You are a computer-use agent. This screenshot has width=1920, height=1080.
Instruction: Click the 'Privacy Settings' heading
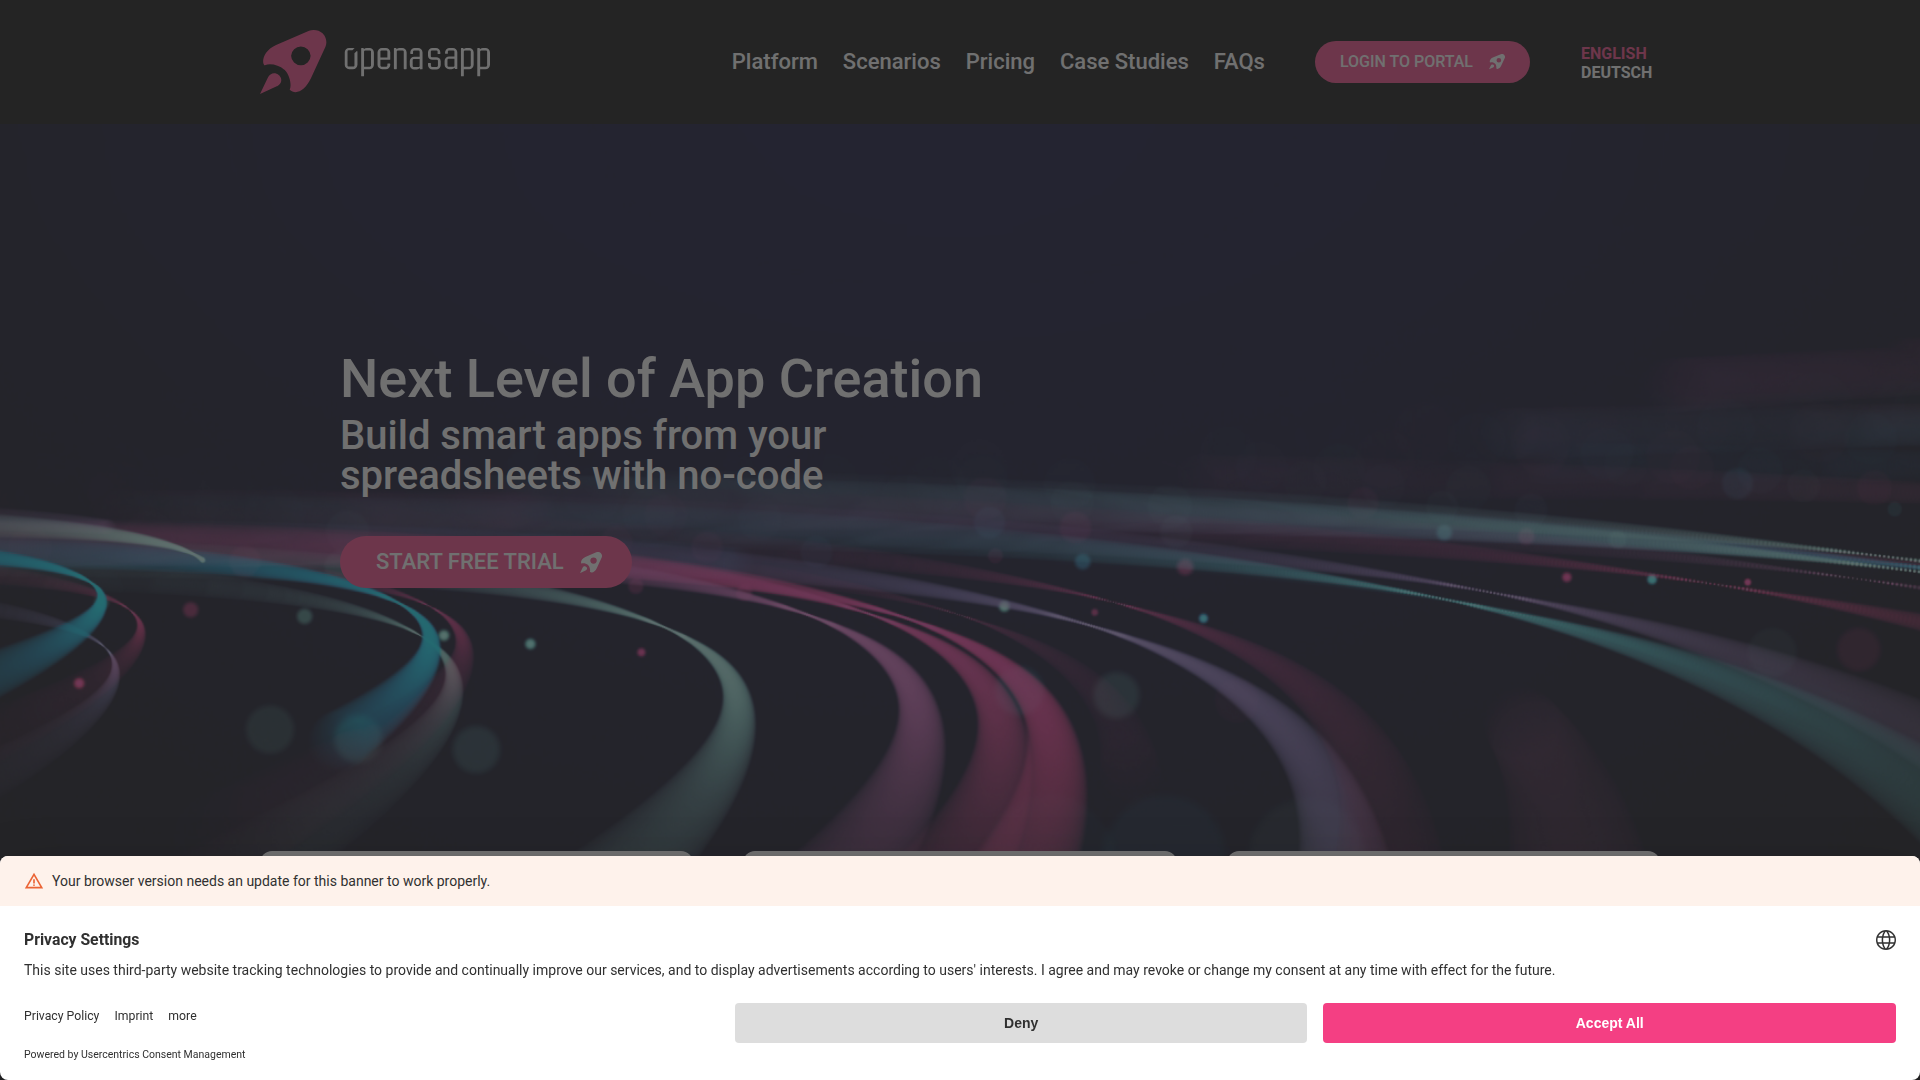click(82, 940)
